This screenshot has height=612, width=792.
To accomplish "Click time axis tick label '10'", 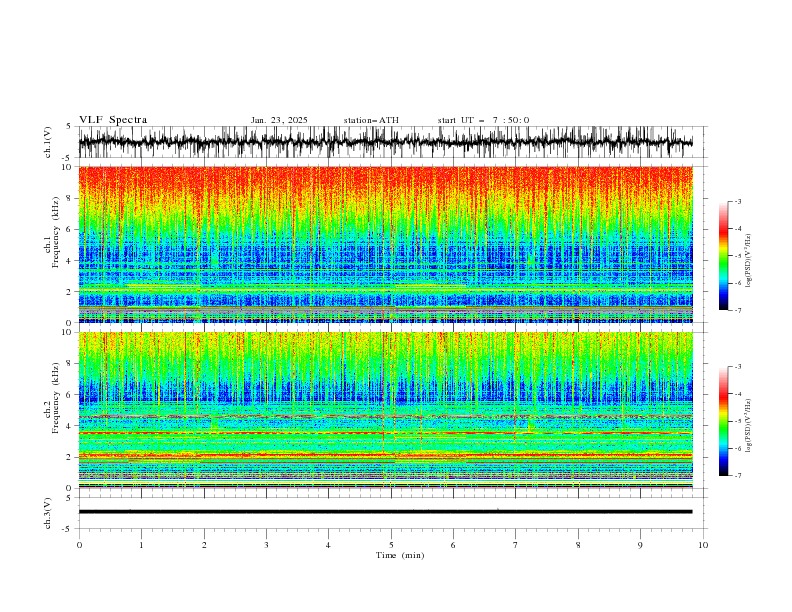I will click(703, 545).
